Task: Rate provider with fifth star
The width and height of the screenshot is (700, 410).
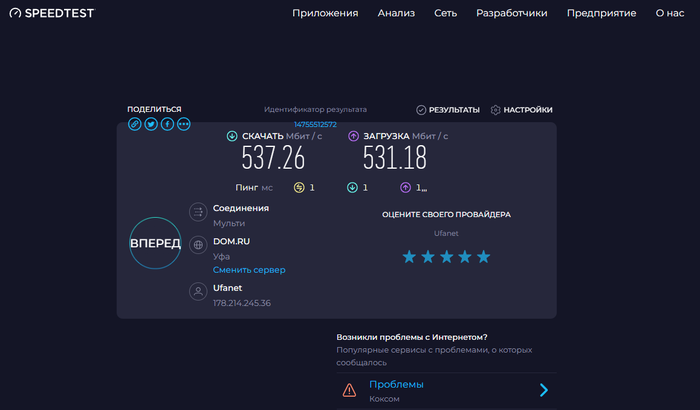Action: (x=483, y=257)
